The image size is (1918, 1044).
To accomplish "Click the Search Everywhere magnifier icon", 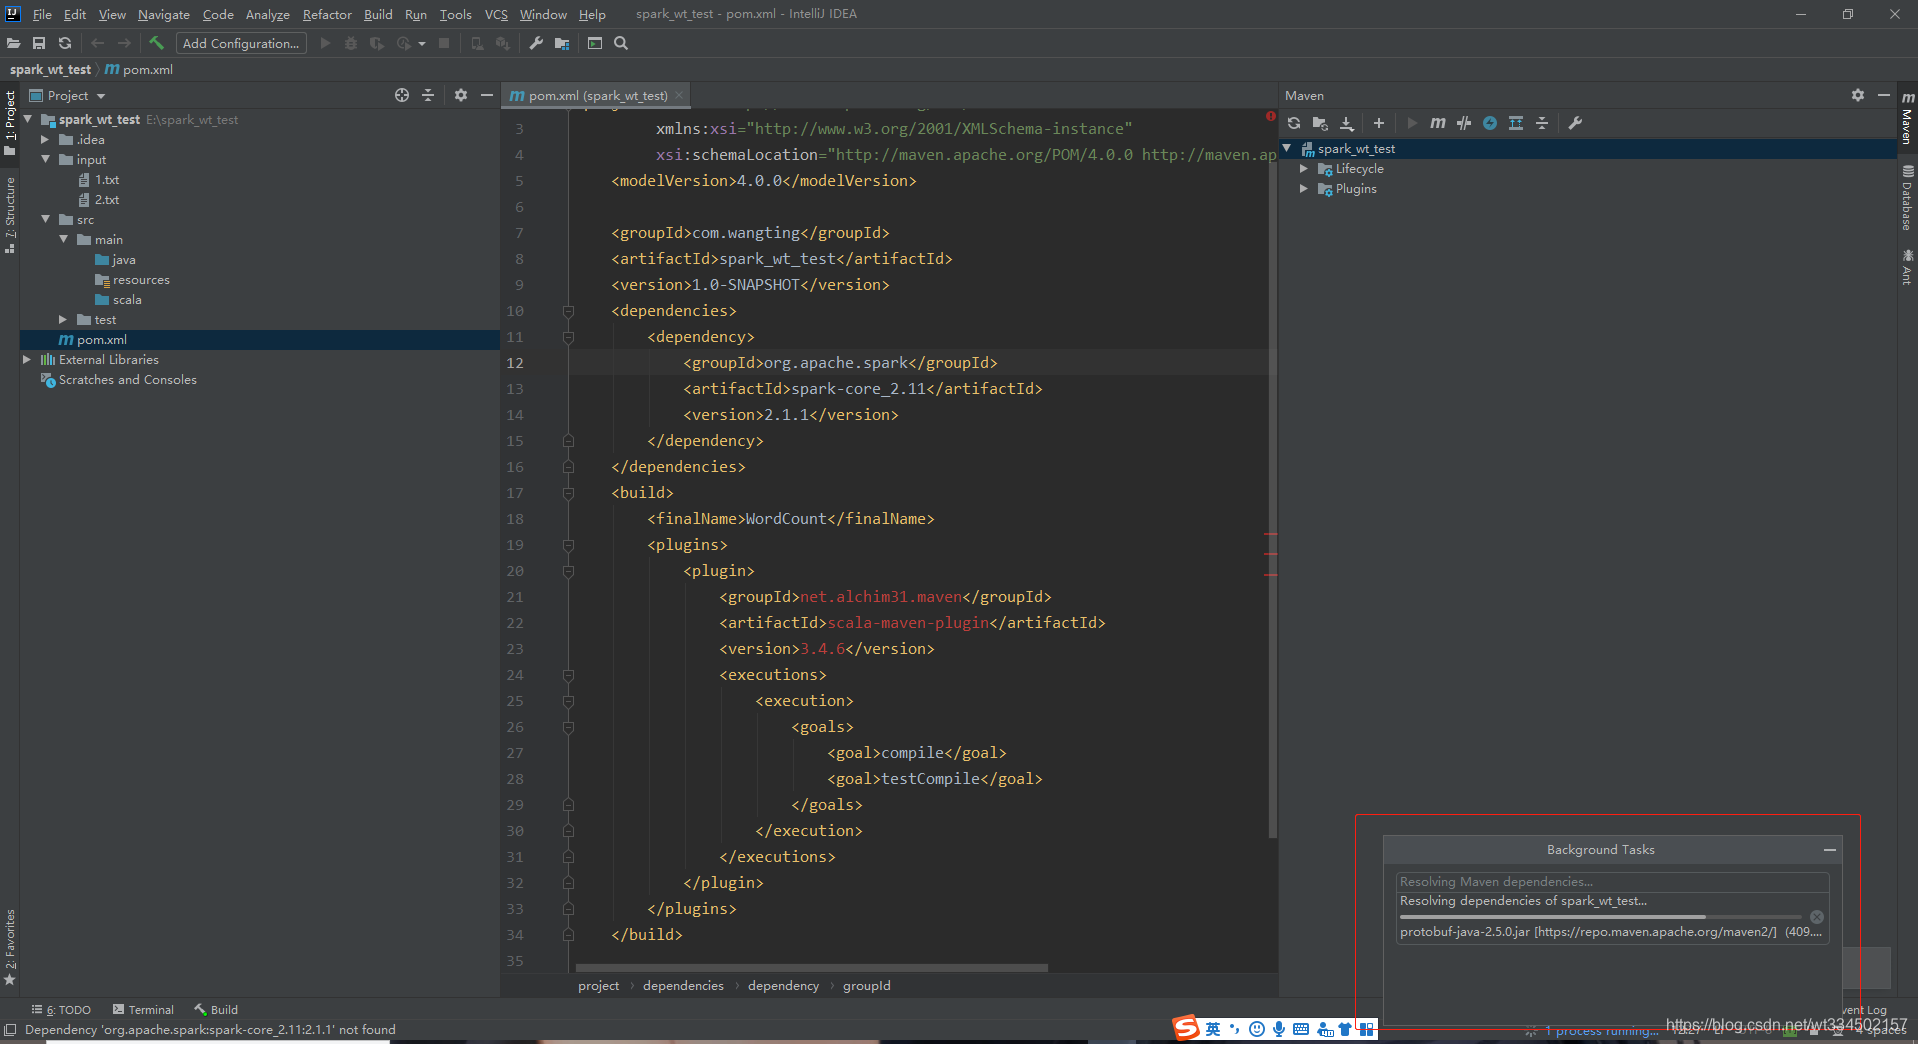I will pyautogui.click(x=621, y=43).
